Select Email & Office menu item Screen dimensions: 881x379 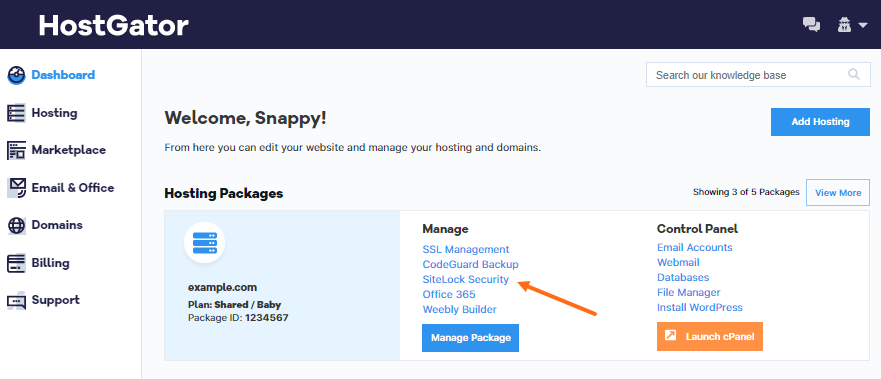[73, 188]
